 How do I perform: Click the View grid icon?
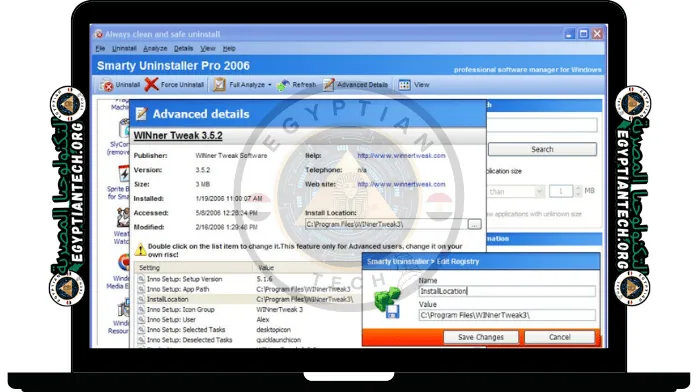point(404,85)
